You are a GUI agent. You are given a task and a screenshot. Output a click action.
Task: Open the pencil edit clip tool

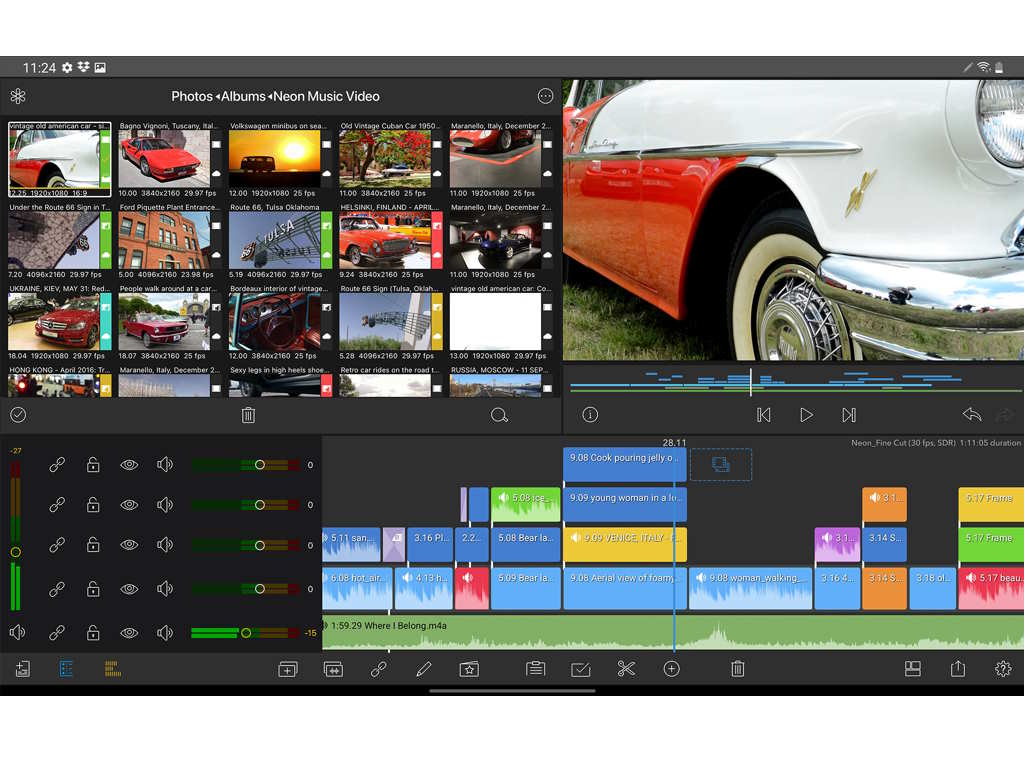424,669
